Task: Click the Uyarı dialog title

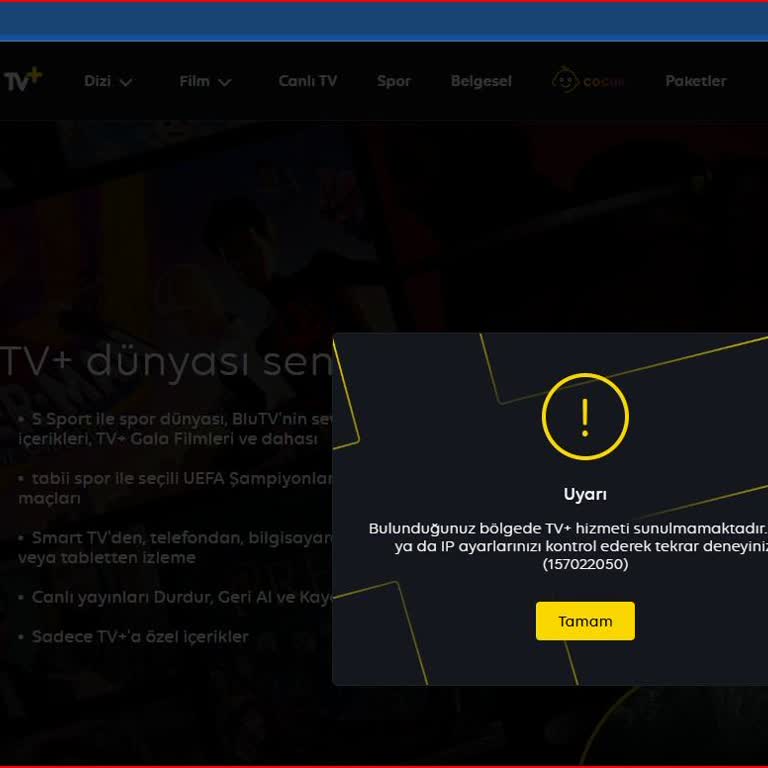Action: [x=585, y=494]
